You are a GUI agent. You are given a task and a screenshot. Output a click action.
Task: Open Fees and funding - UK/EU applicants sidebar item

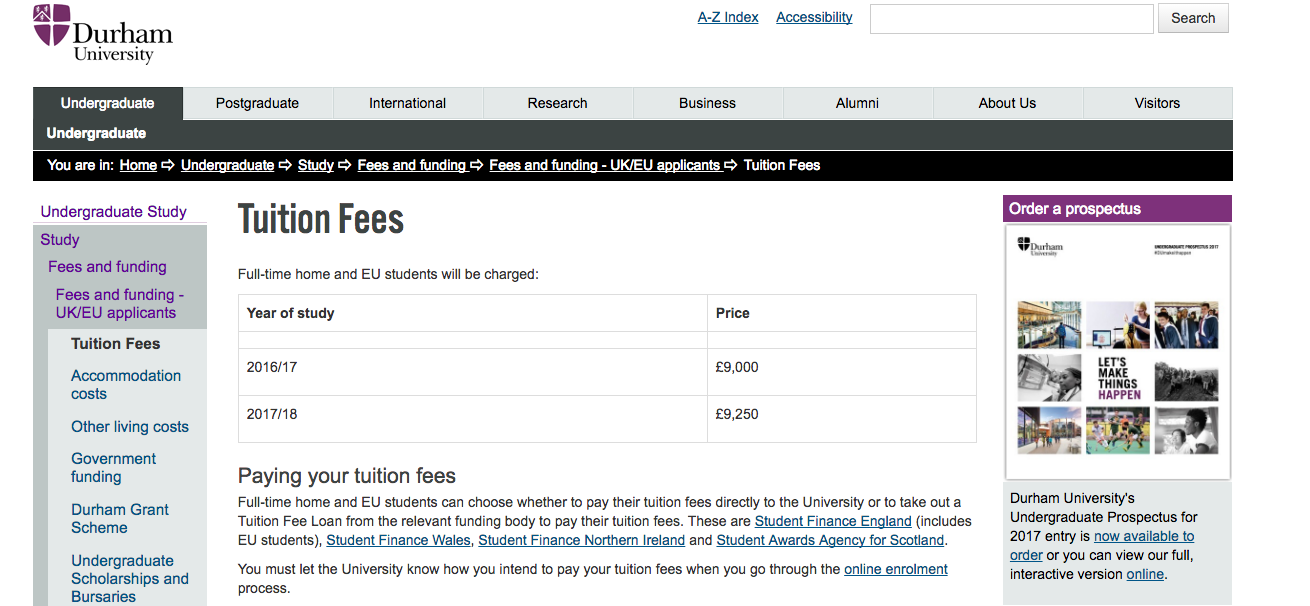[x=120, y=304]
